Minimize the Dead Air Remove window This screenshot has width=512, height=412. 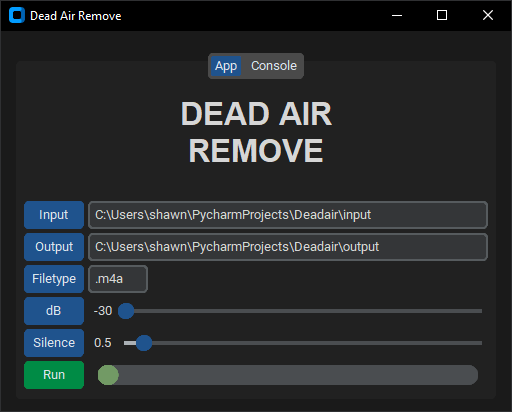(x=397, y=15)
